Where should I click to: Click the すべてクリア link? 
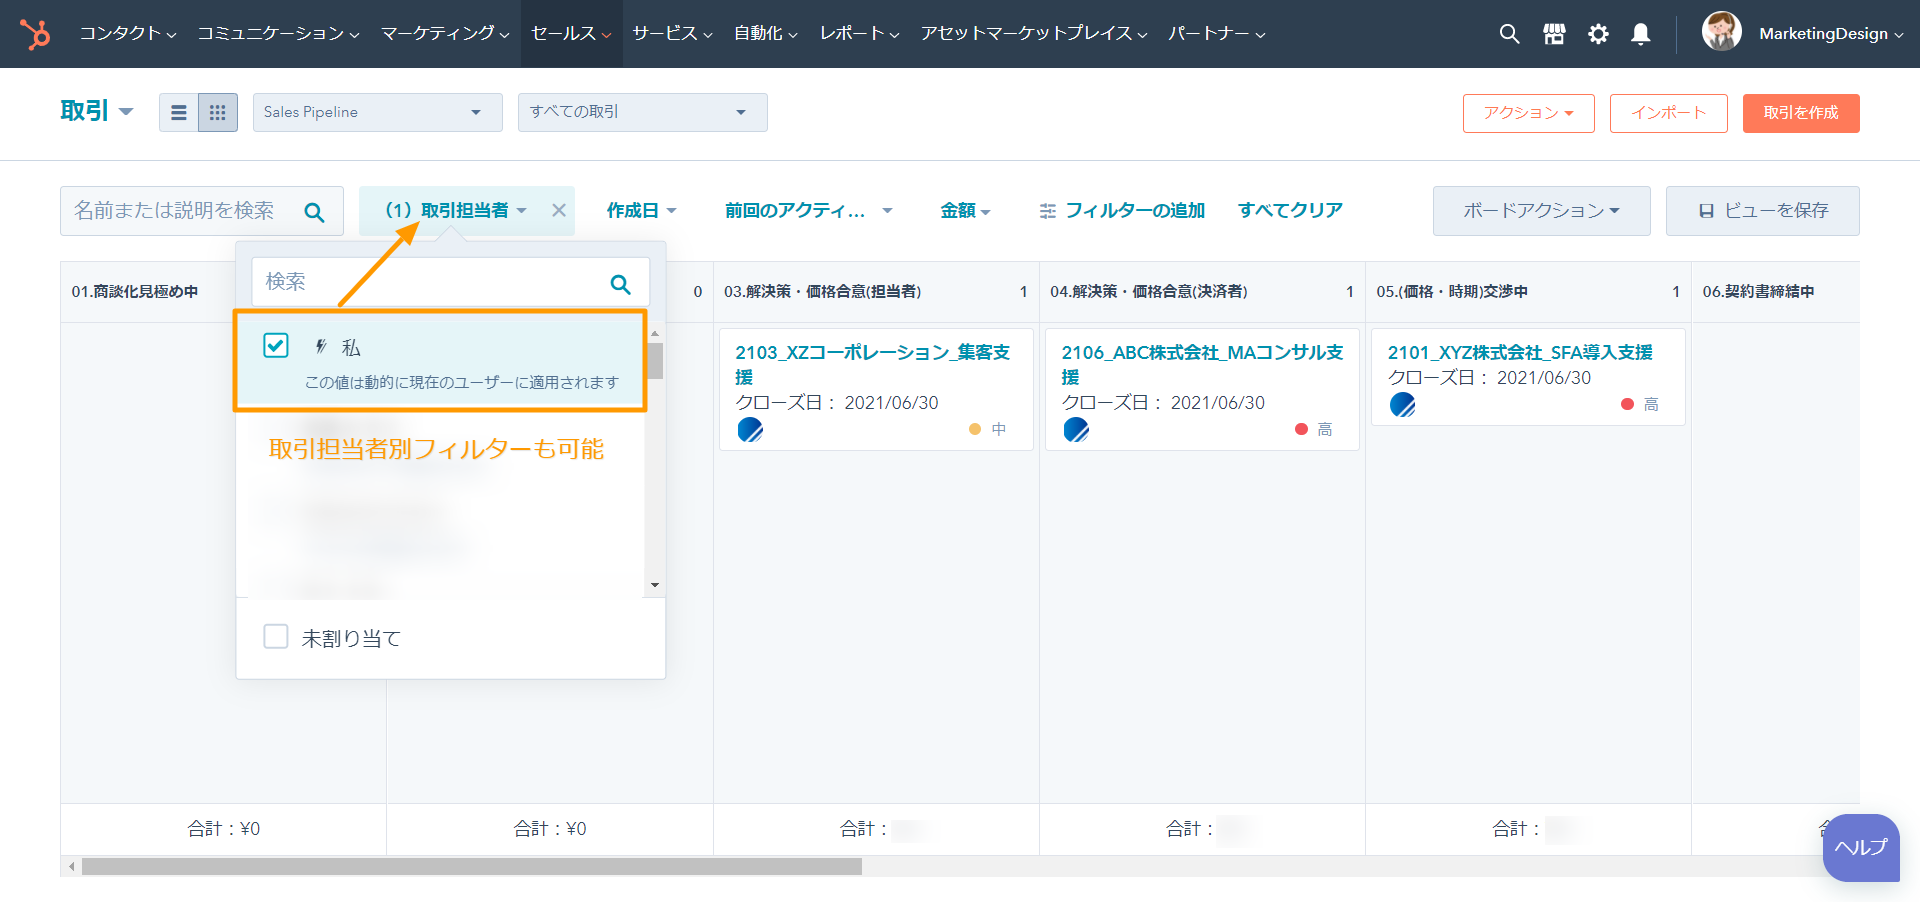coord(1290,210)
